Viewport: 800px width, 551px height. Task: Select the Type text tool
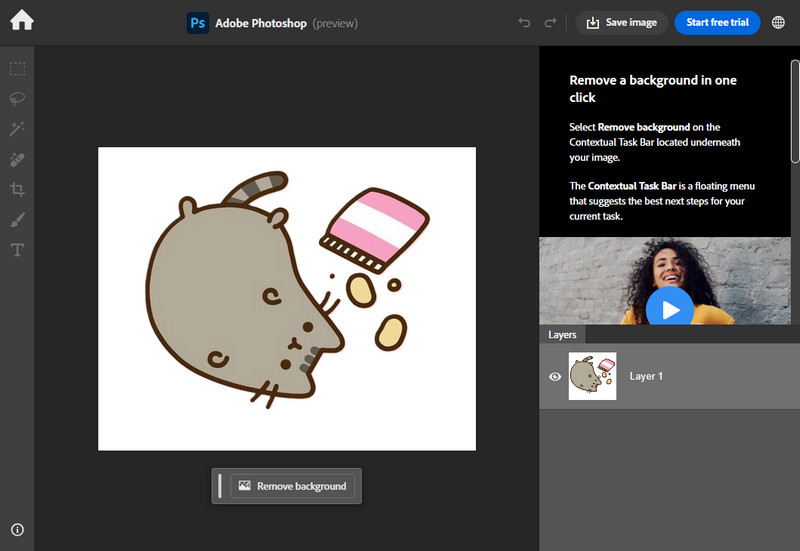click(x=17, y=250)
